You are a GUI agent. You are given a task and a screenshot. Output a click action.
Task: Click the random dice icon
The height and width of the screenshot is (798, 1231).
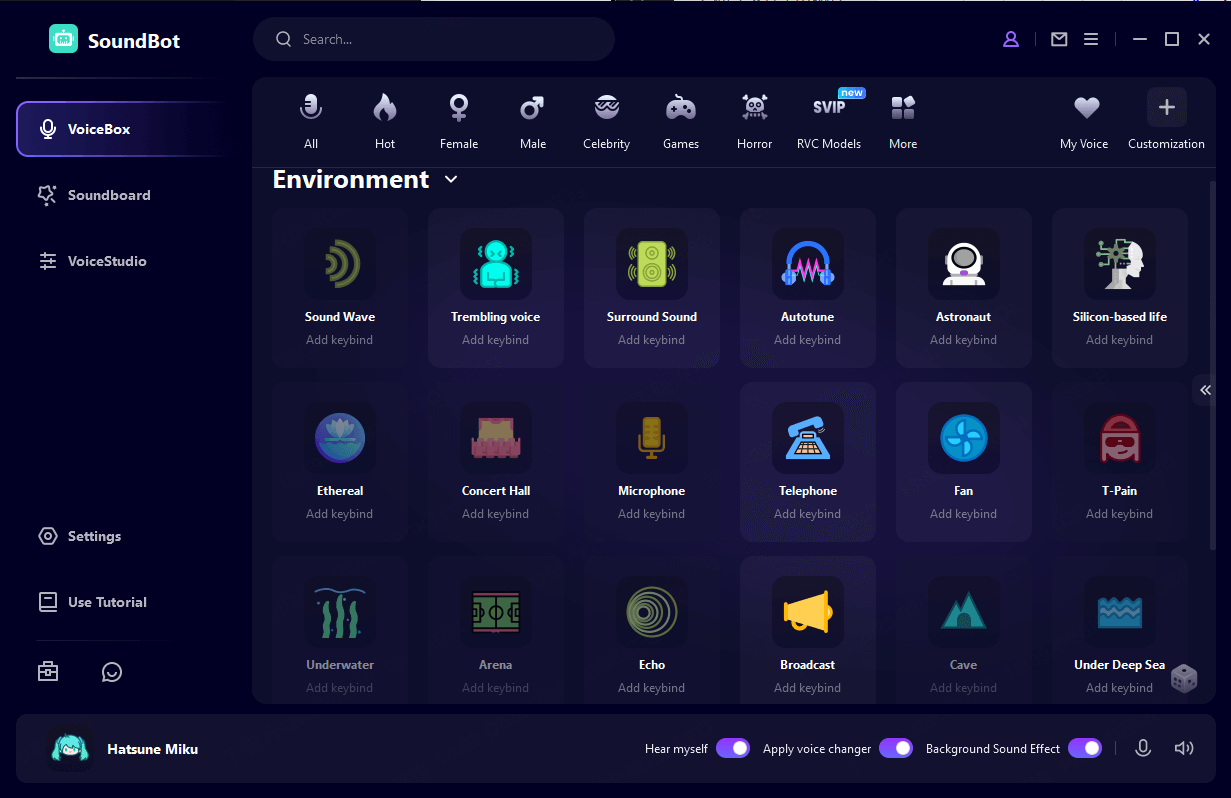1184,678
